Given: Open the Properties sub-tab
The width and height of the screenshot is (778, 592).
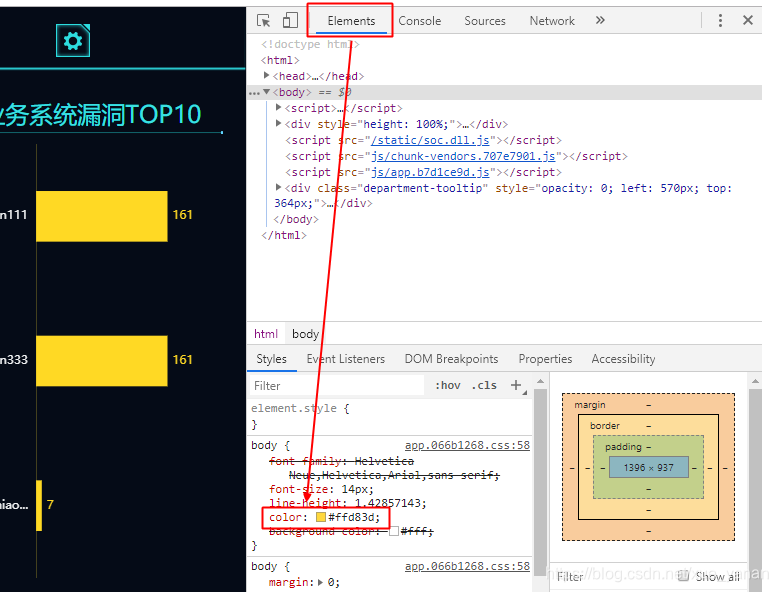Looking at the screenshot, I should click(545, 359).
